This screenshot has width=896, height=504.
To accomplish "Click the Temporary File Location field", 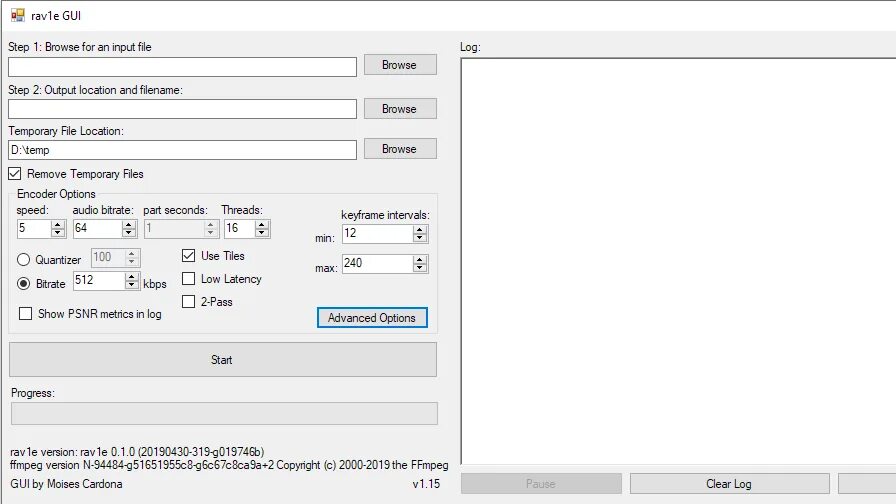I will pyautogui.click(x=182, y=150).
